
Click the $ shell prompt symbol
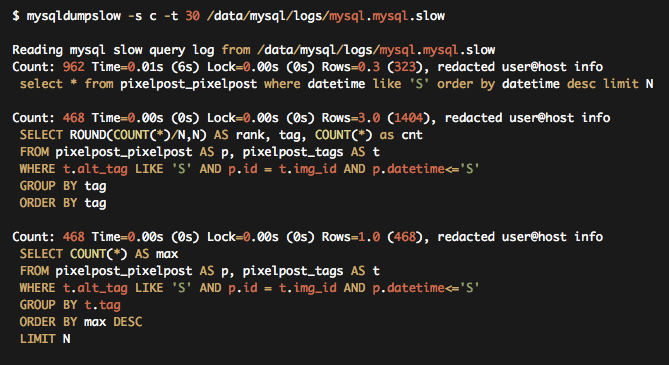[16, 16]
